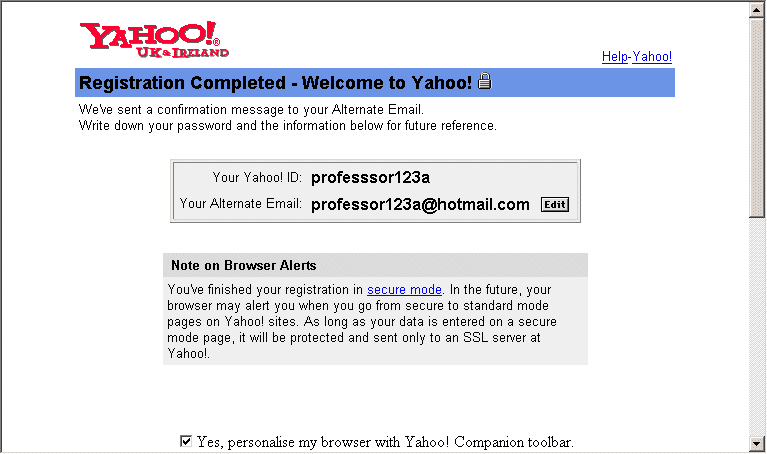The image size is (767, 454).
Task: Click the confirmation message sentence
Action: [x=251, y=110]
